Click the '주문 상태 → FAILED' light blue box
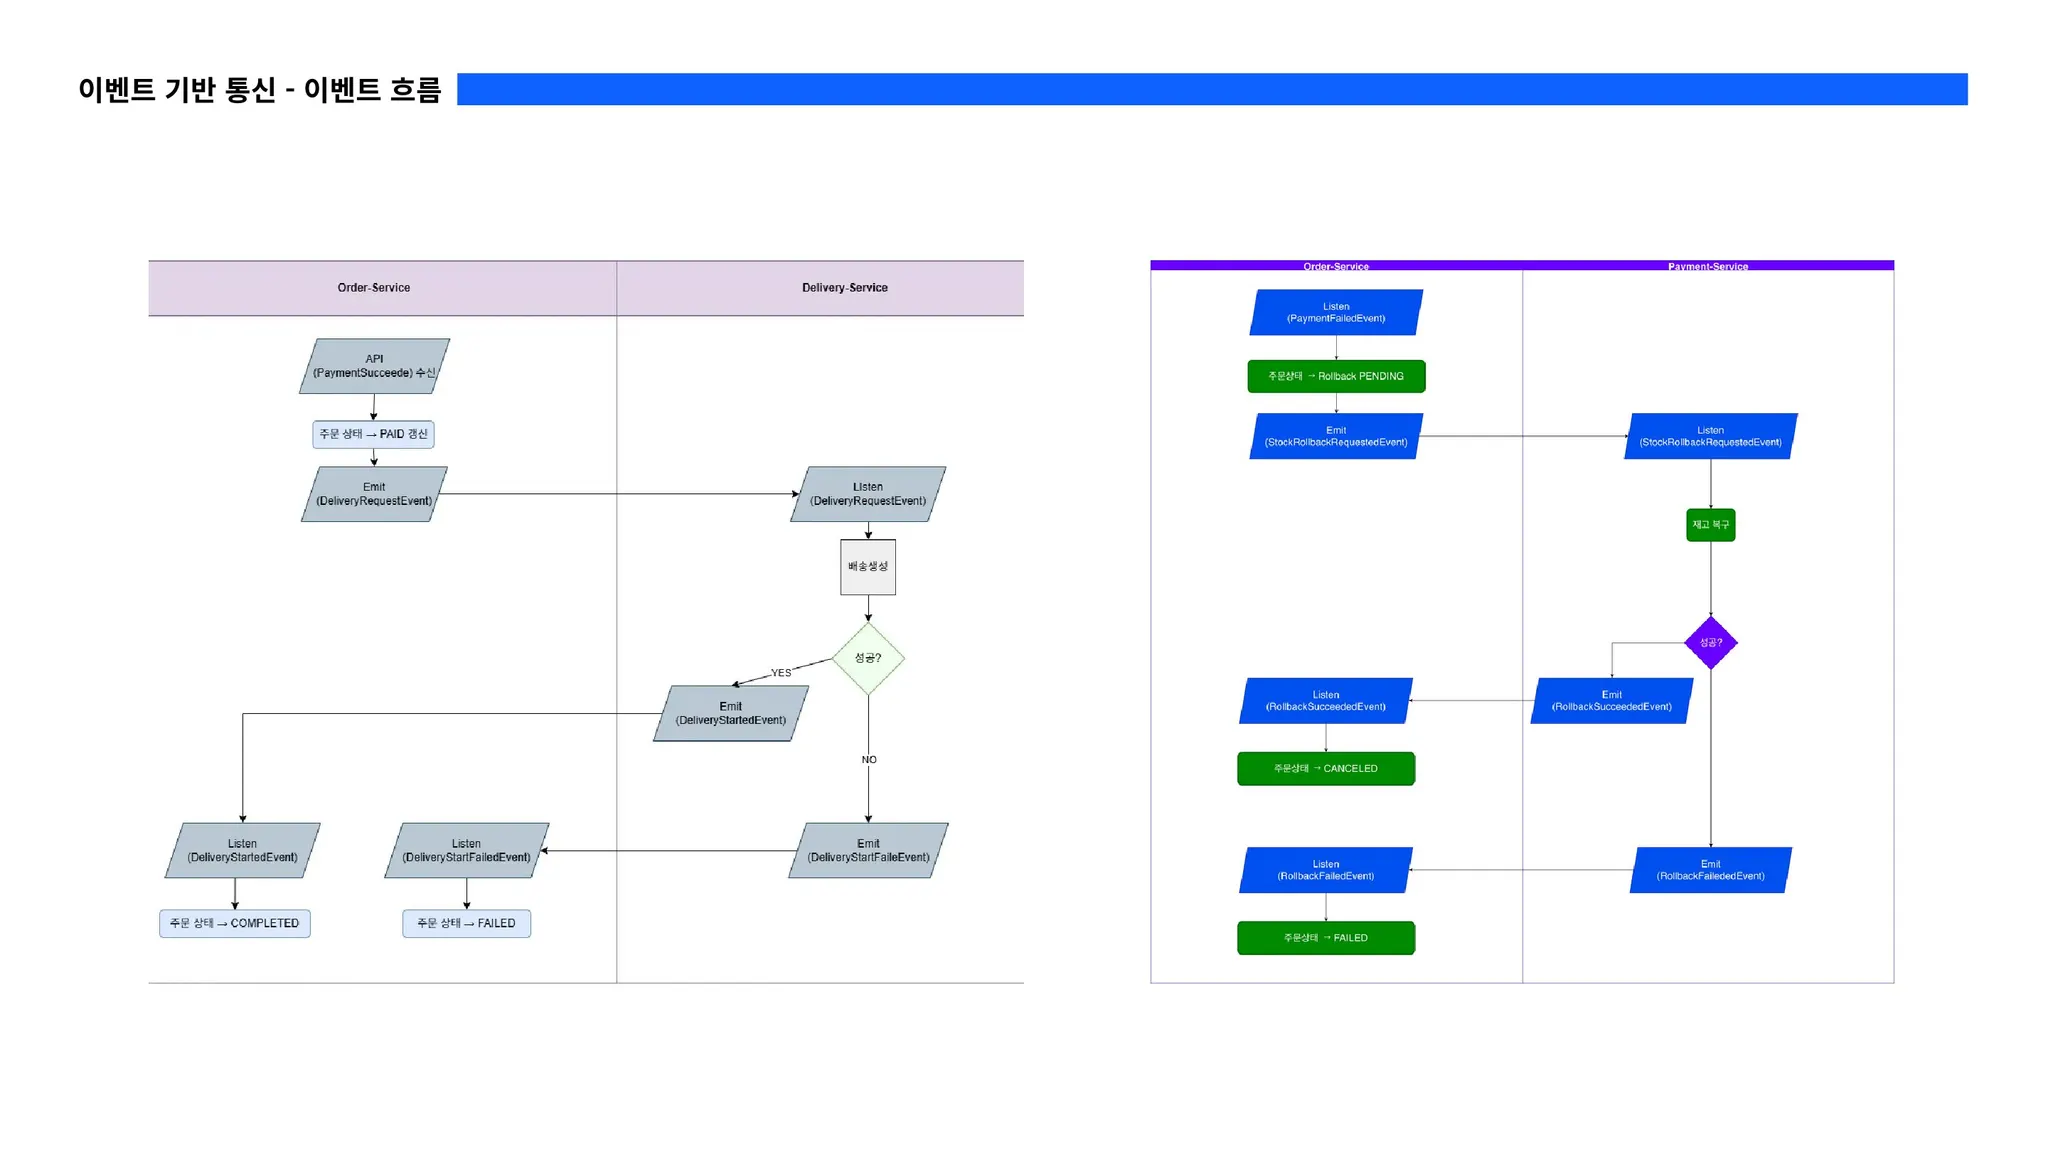The width and height of the screenshot is (2048, 1152). click(x=466, y=923)
